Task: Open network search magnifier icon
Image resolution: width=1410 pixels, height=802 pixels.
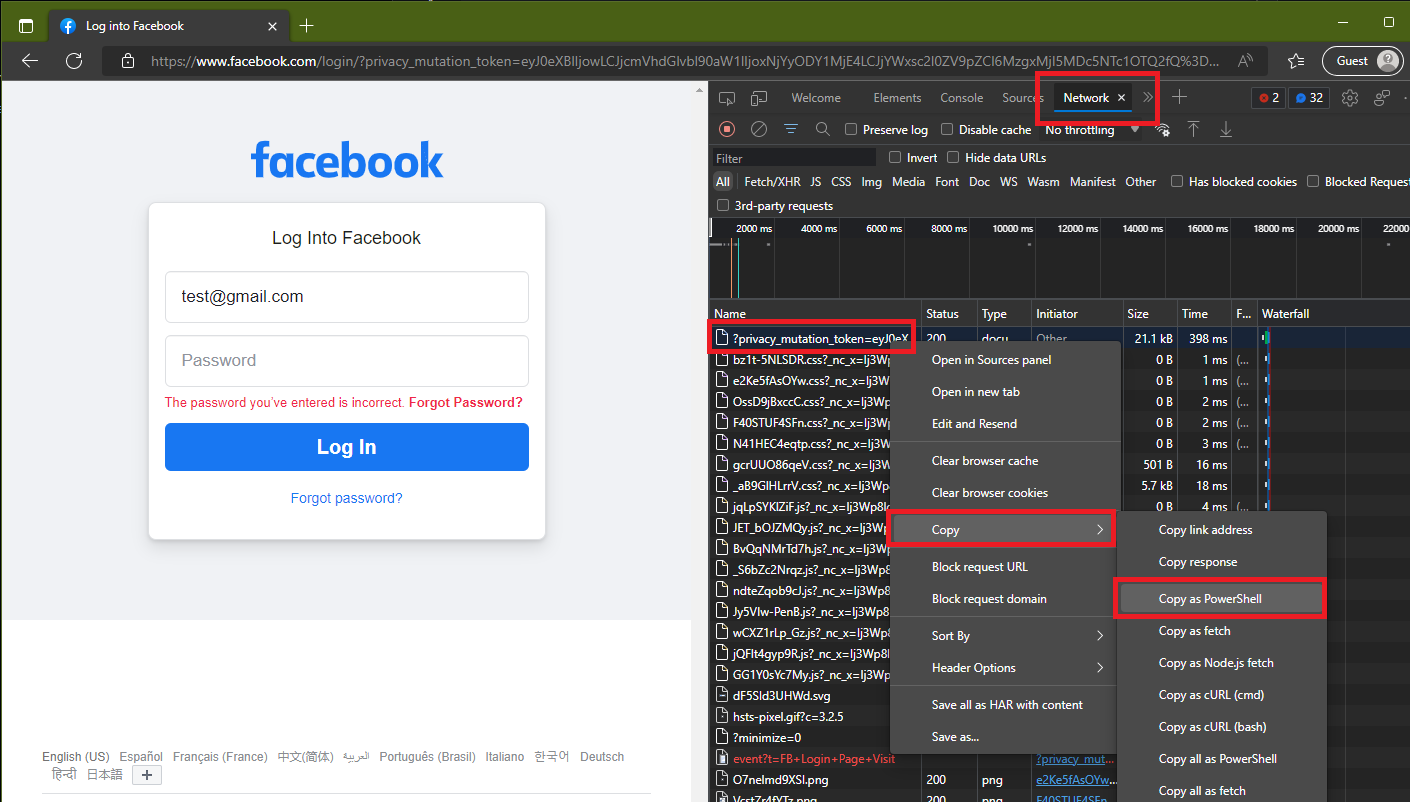Action: 822,129
